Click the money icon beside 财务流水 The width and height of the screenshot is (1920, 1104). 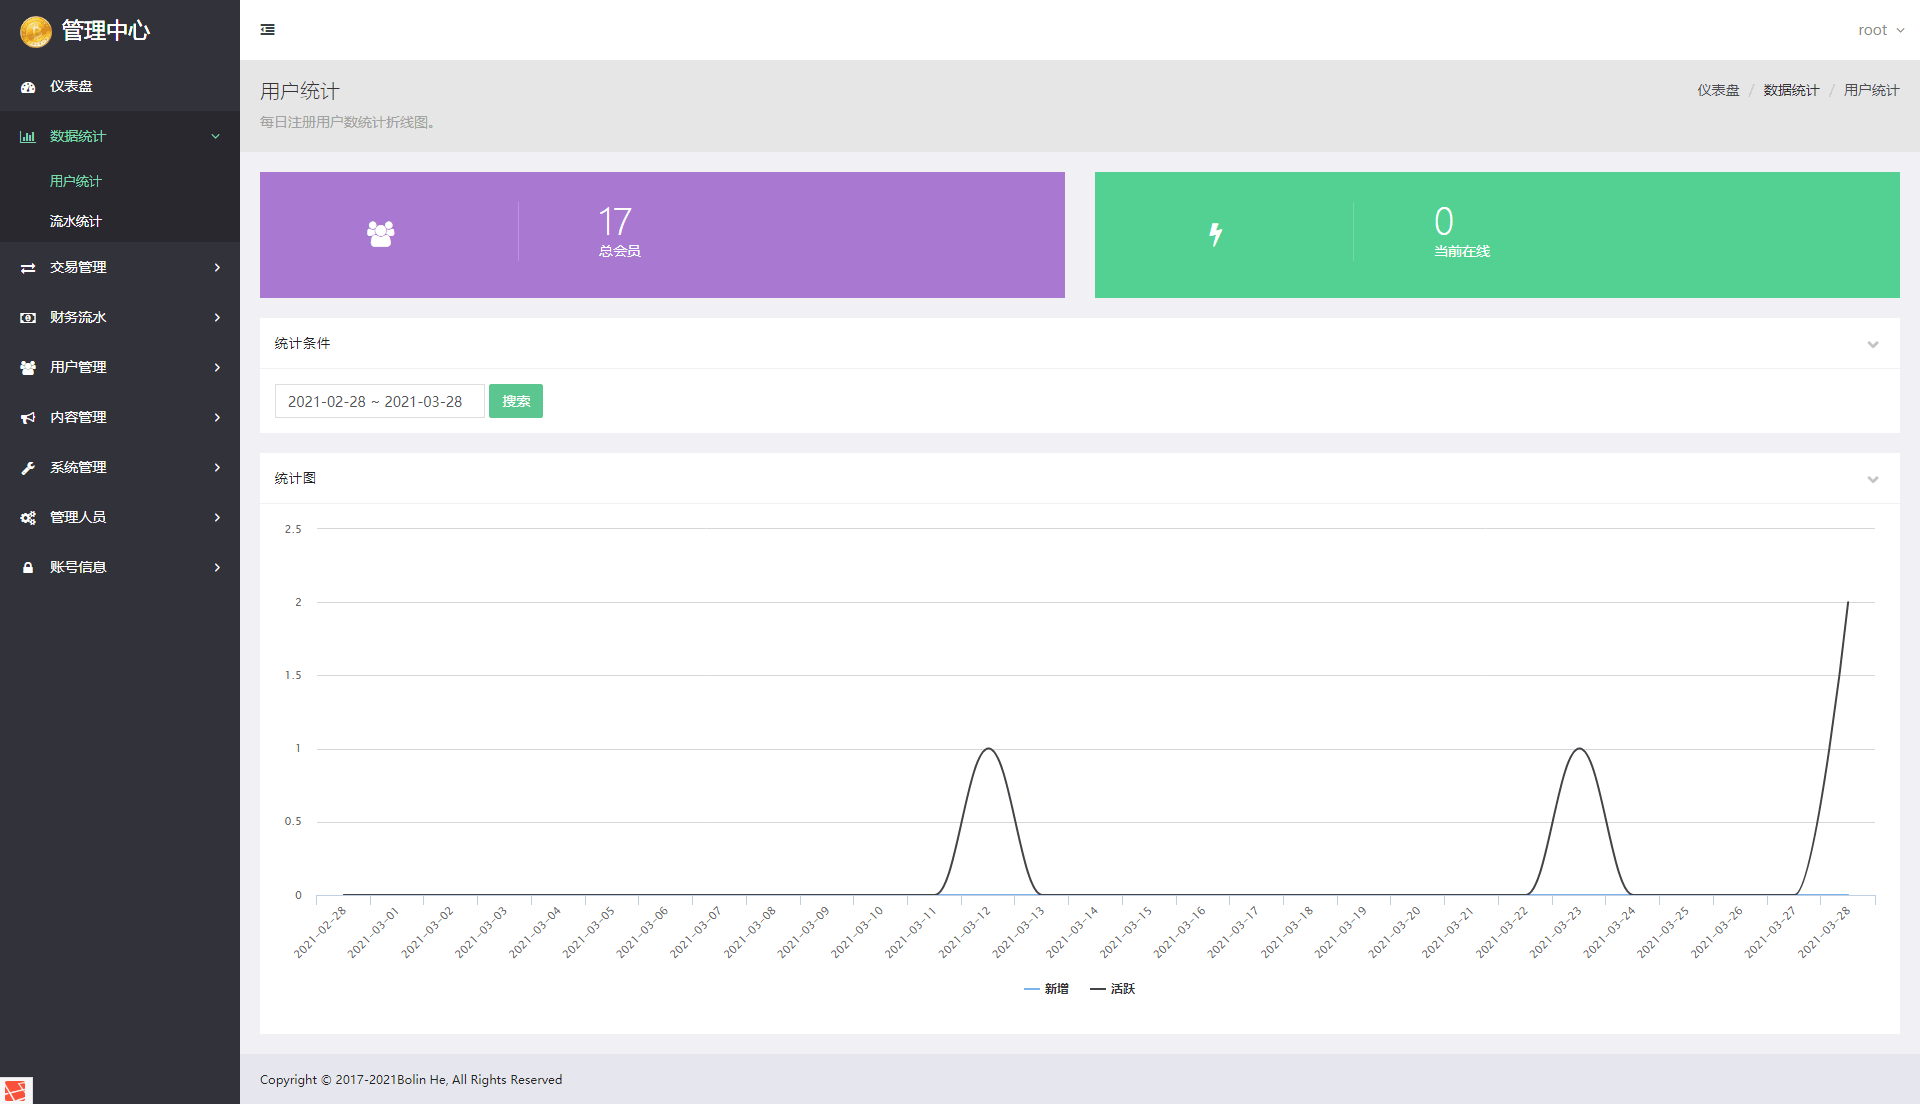pos(28,318)
